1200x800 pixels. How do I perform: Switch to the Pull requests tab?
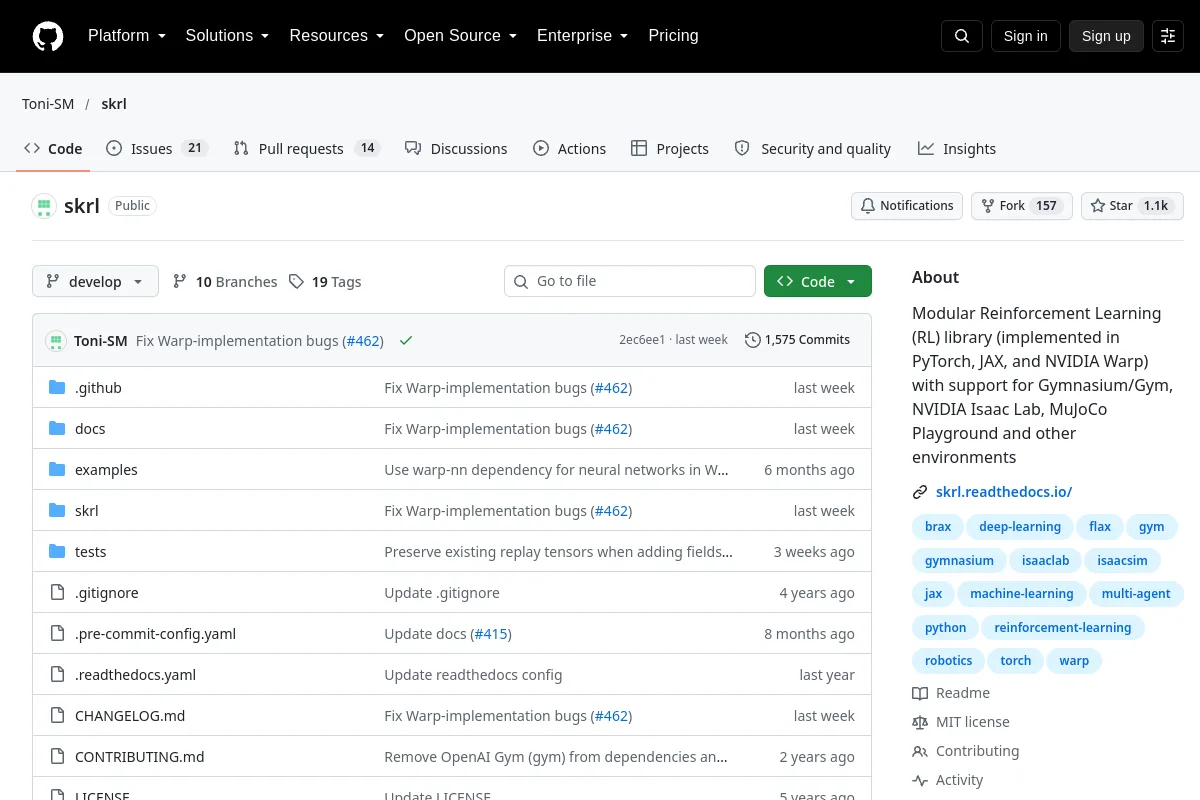[x=307, y=148]
